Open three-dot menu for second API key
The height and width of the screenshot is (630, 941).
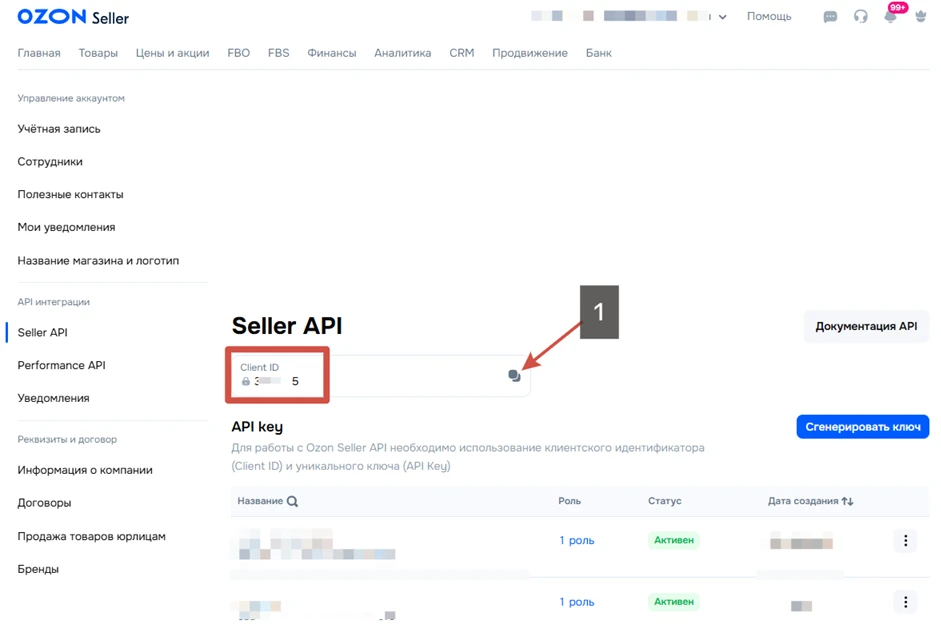pos(905,602)
